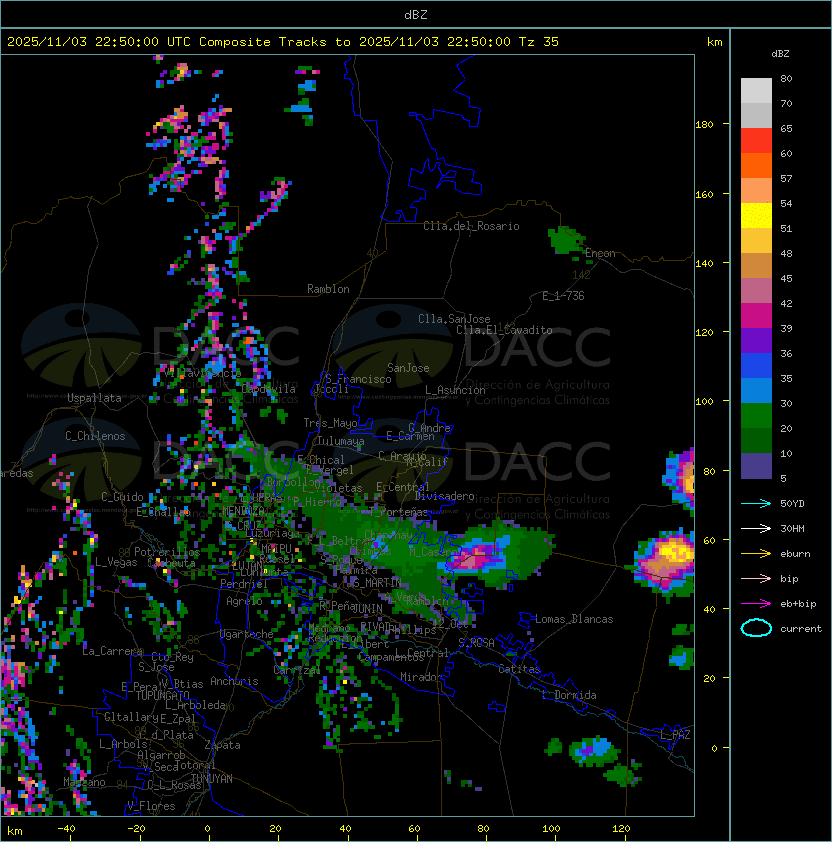Pick the dark green swatch between 20 and 10

(x=756, y=440)
